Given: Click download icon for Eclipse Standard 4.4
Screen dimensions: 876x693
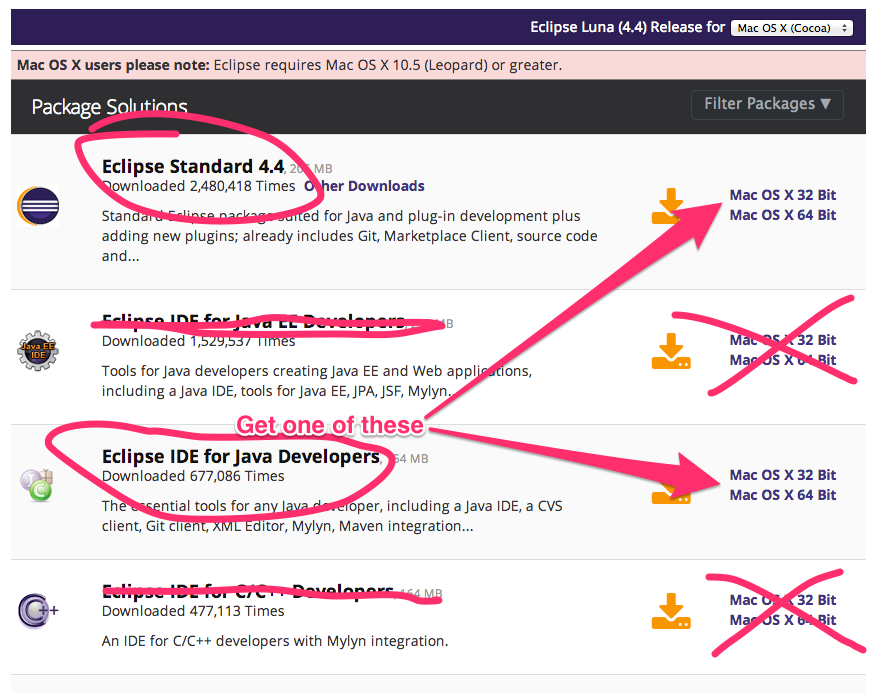Looking at the screenshot, I should click(671, 206).
